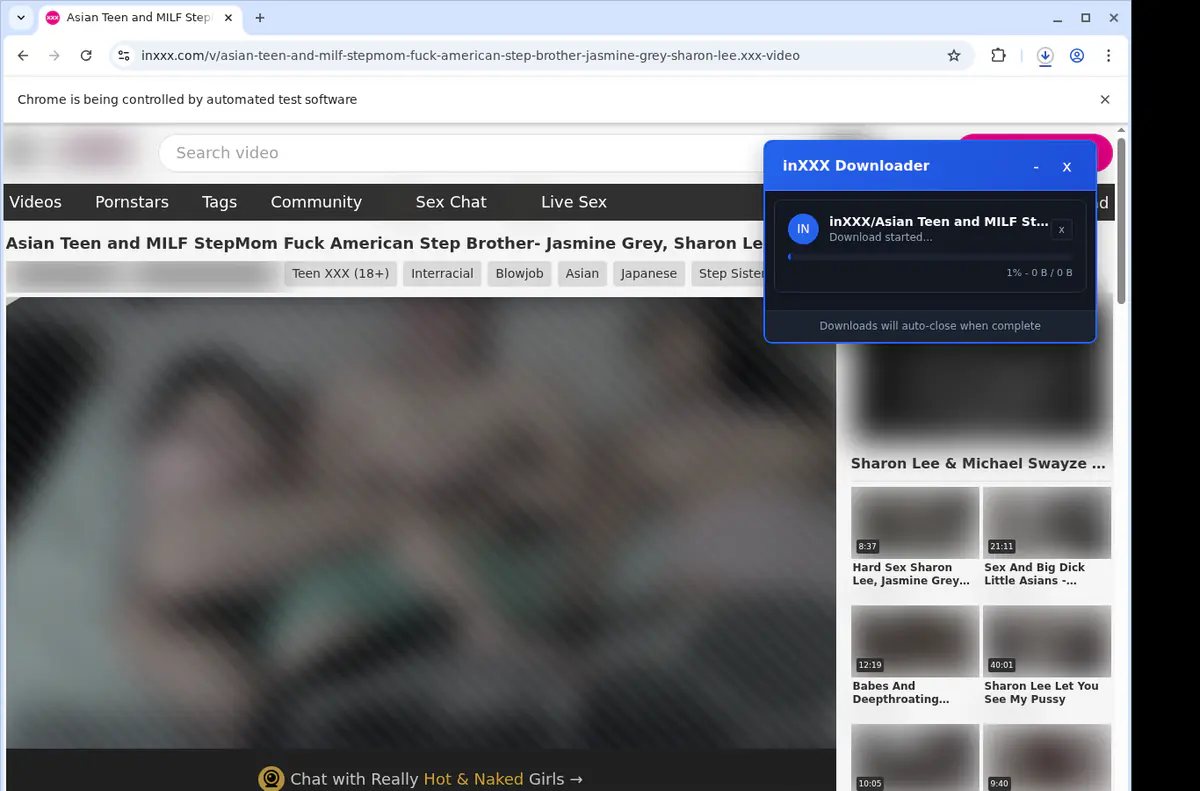The height and width of the screenshot is (791, 1200).
Task: Bookmark this page with the star icon
Action: click(x=954, y=56)
